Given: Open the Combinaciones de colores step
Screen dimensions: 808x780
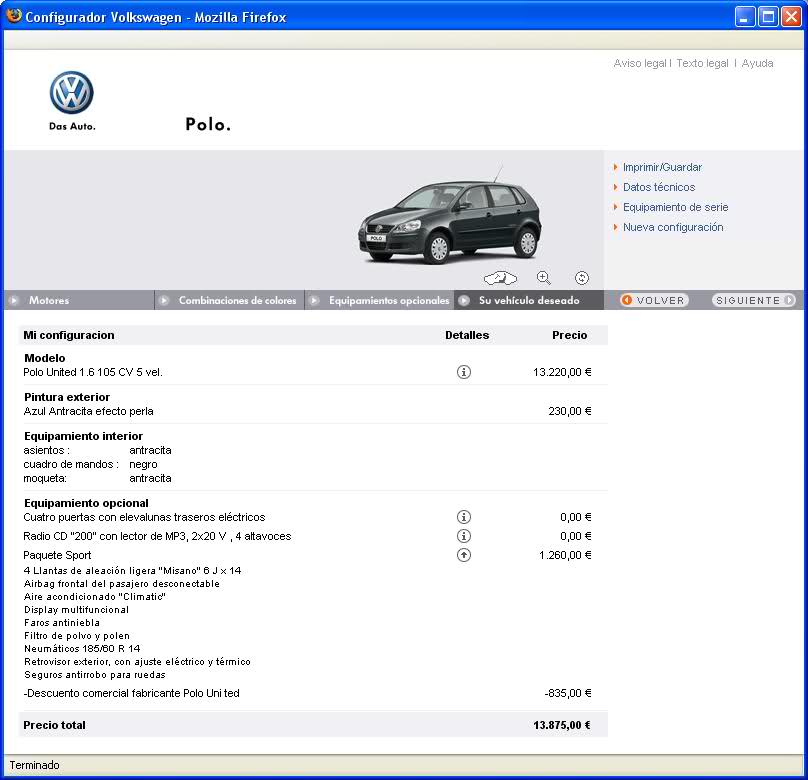Looking at the screenshot, I should coord(237,300).
